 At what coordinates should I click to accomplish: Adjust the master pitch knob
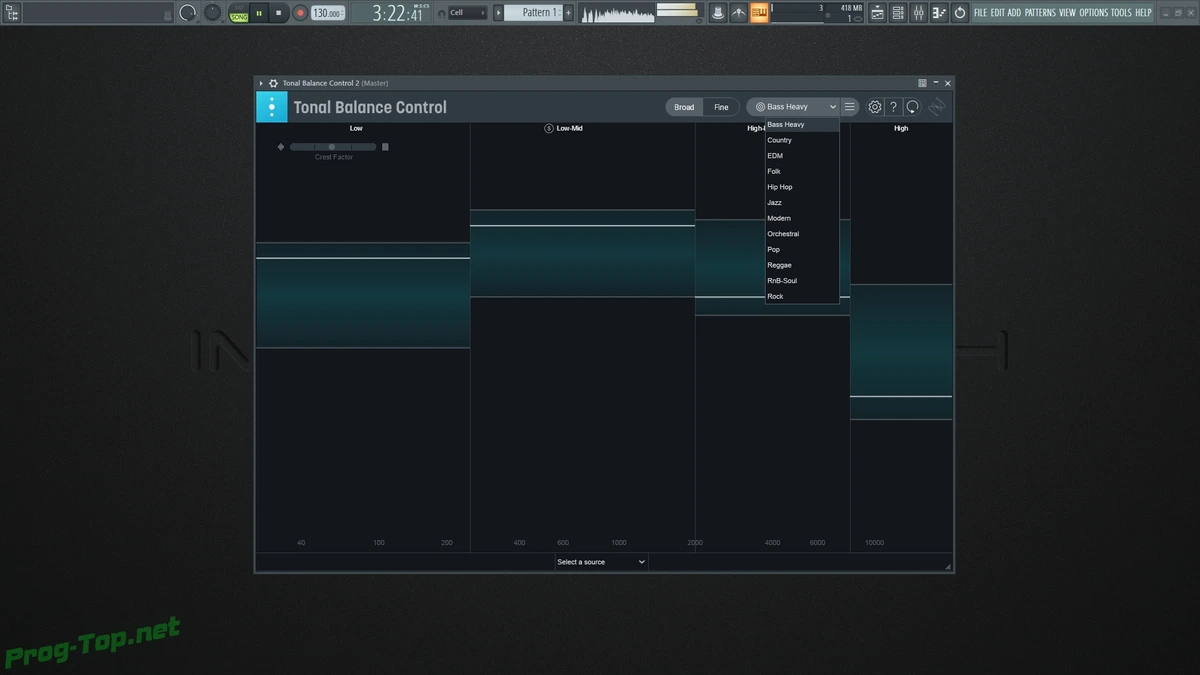click(x=212, y=12)
